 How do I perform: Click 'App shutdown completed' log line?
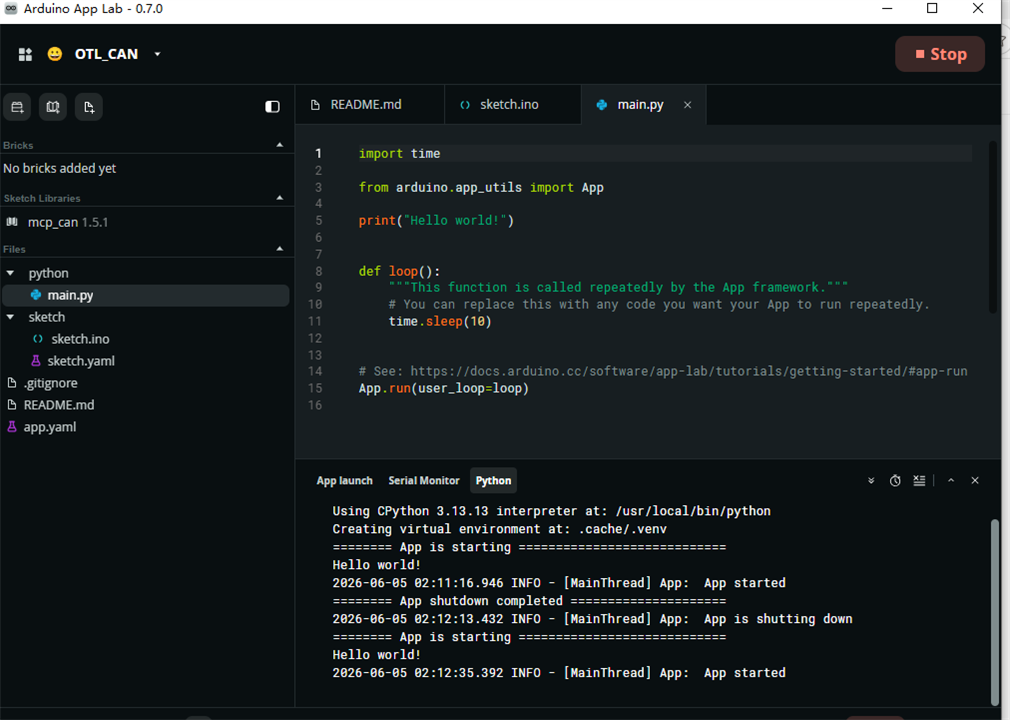[529, 601]
